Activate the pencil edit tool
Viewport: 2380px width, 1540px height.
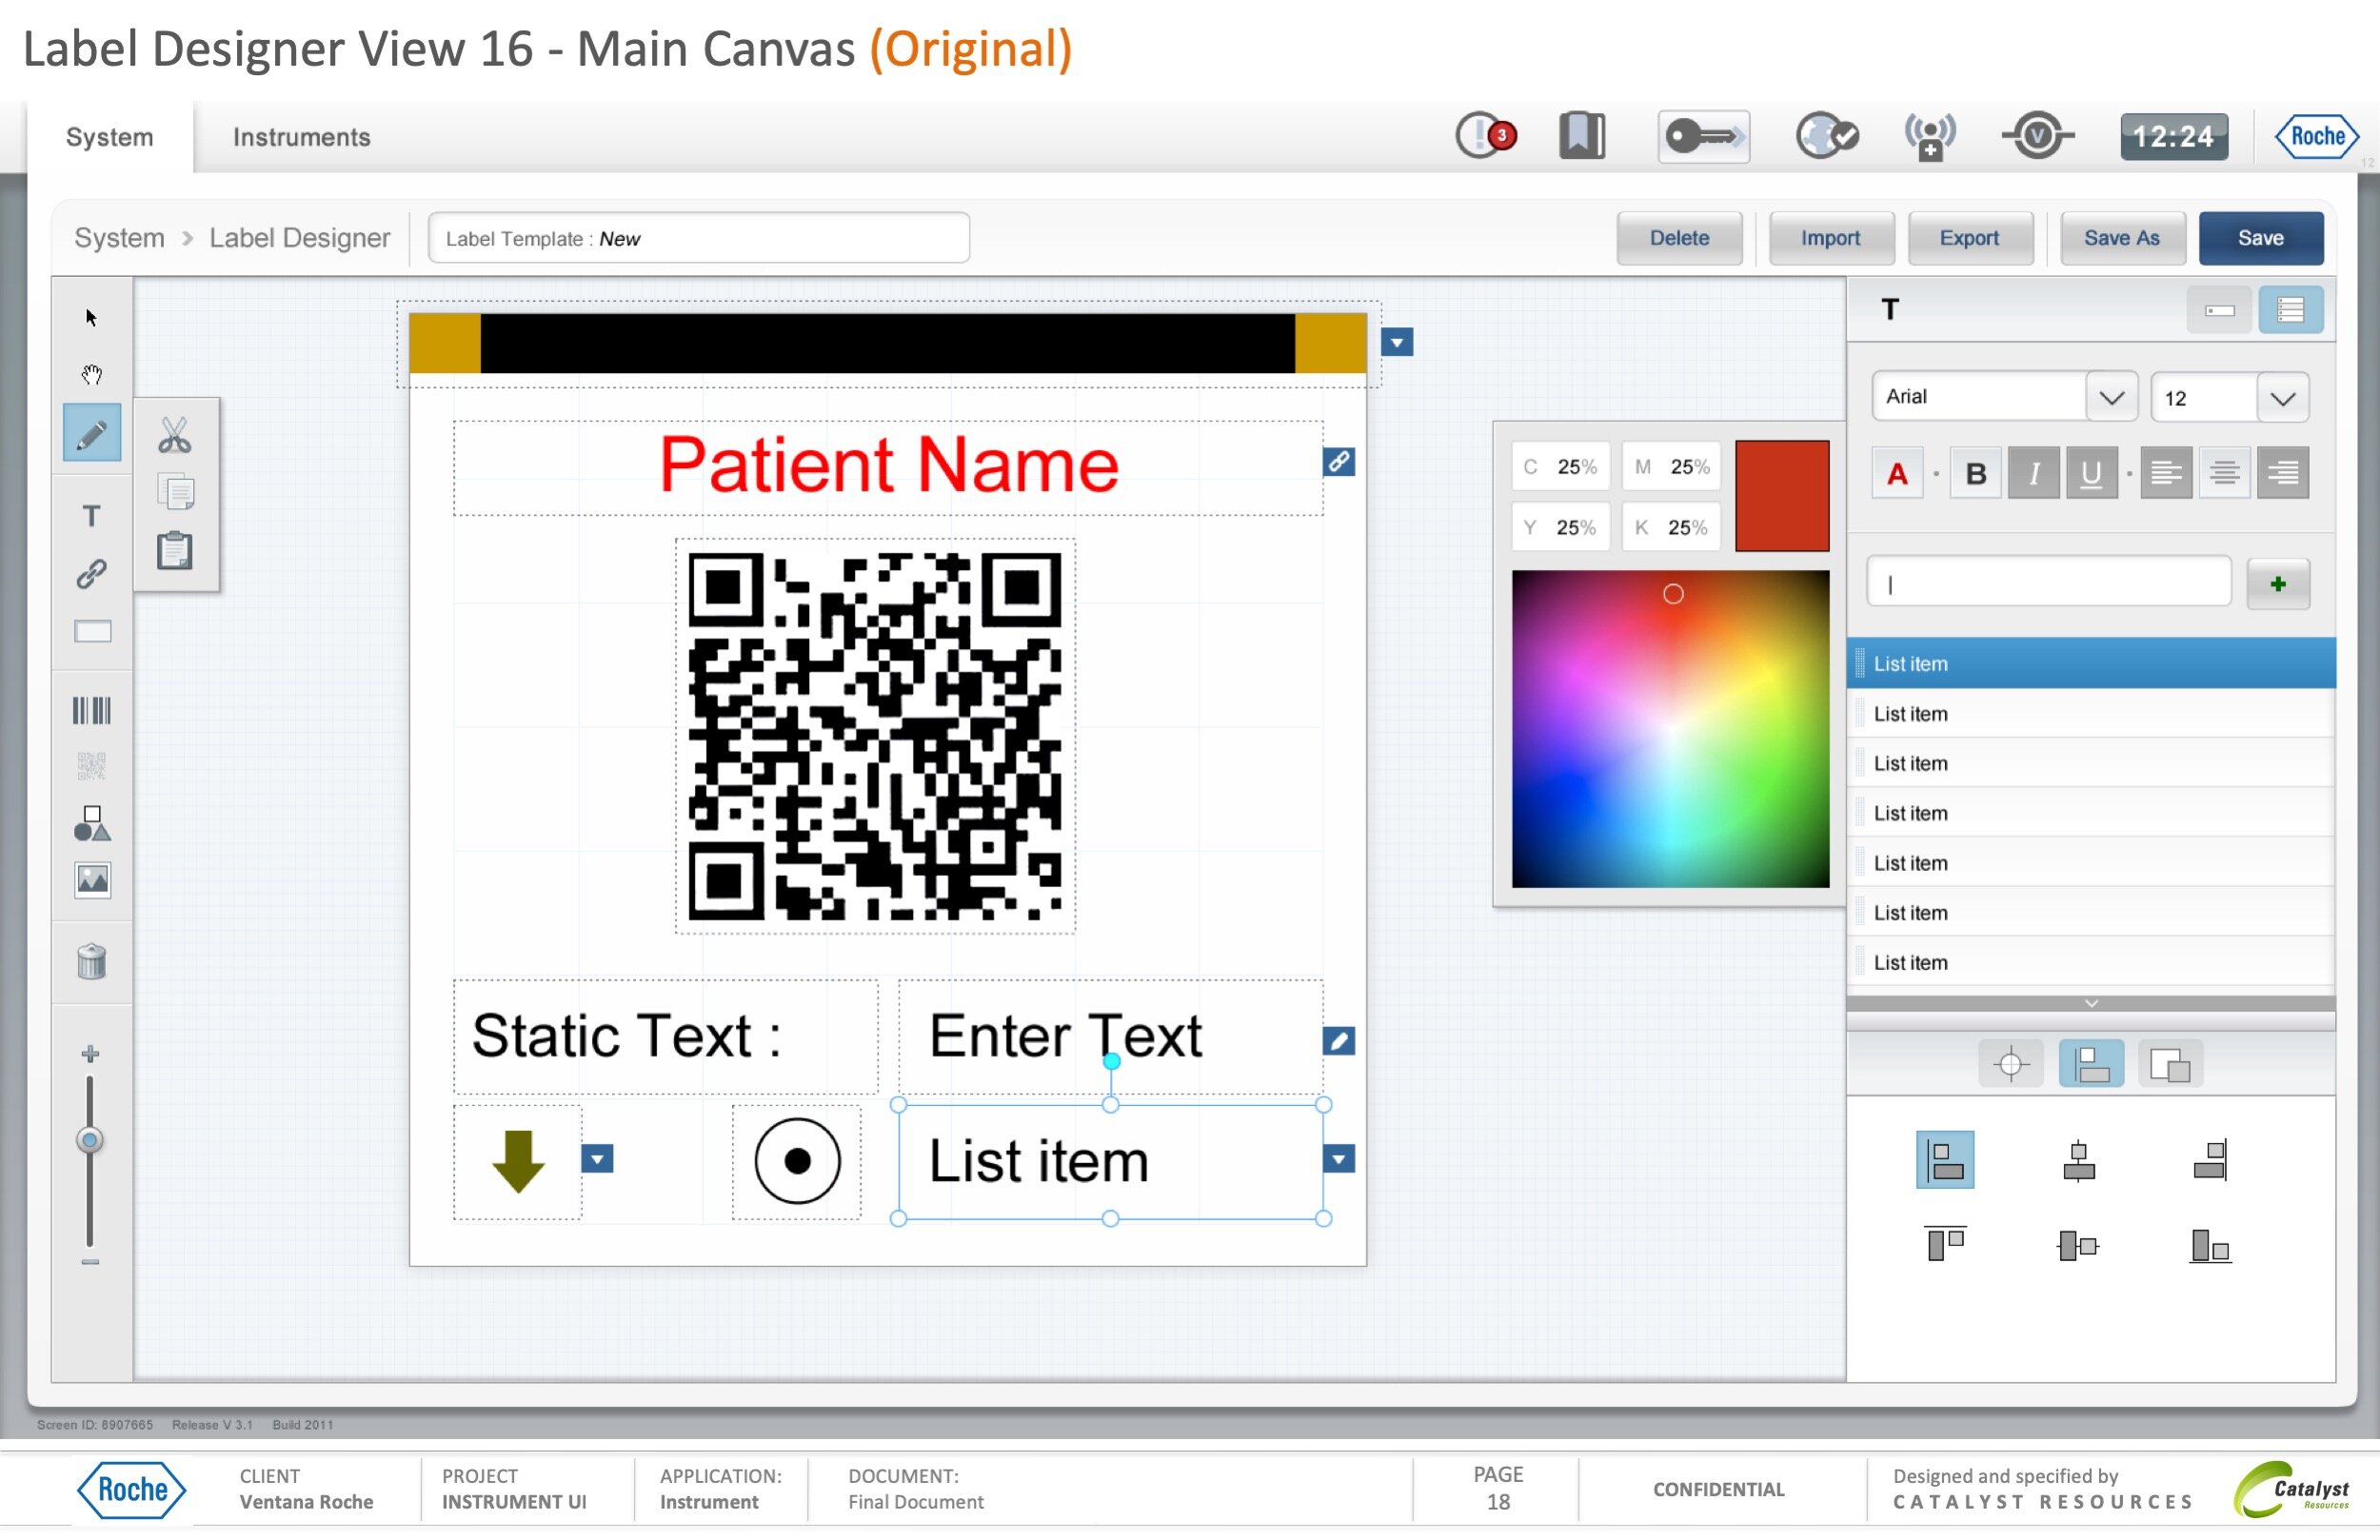(x=92, y=433)
